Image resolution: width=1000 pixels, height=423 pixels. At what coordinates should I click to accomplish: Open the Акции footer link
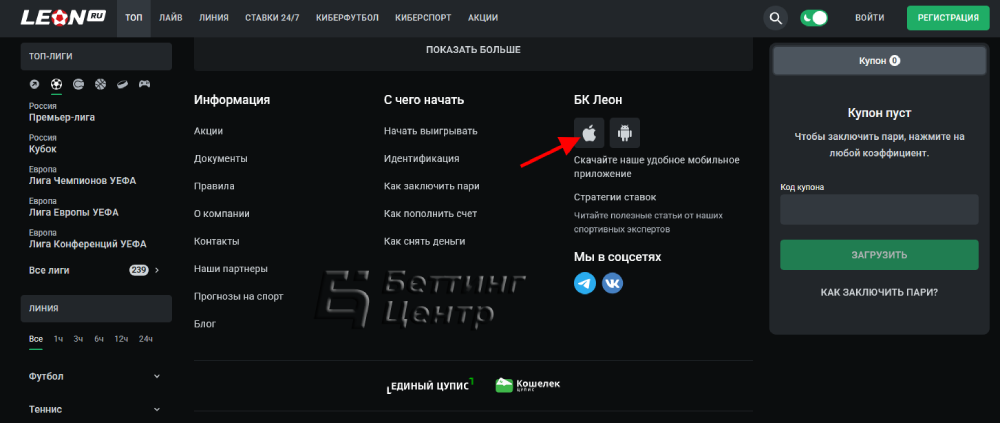coord(209,131)
